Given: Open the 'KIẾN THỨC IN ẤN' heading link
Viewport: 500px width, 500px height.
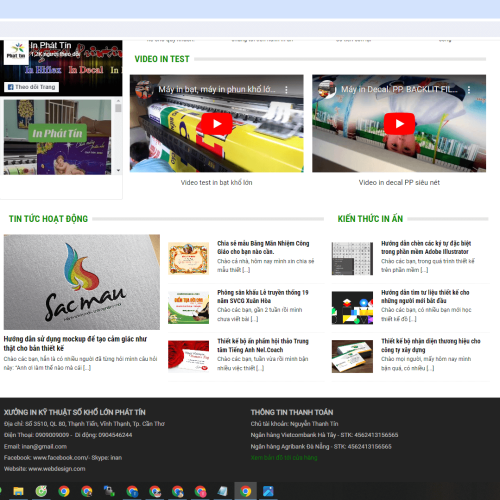Looking at the screenshot, I should 370,219.
